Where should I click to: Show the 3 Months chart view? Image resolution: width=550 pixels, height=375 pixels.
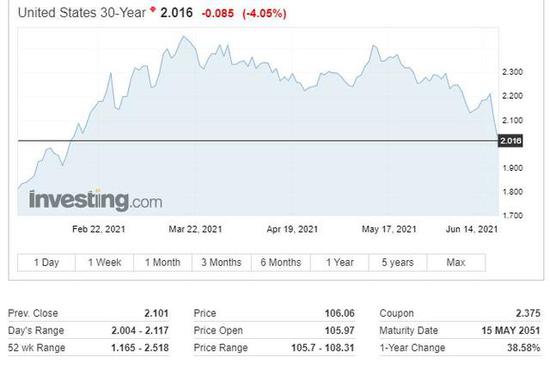(x=222, y=262)
